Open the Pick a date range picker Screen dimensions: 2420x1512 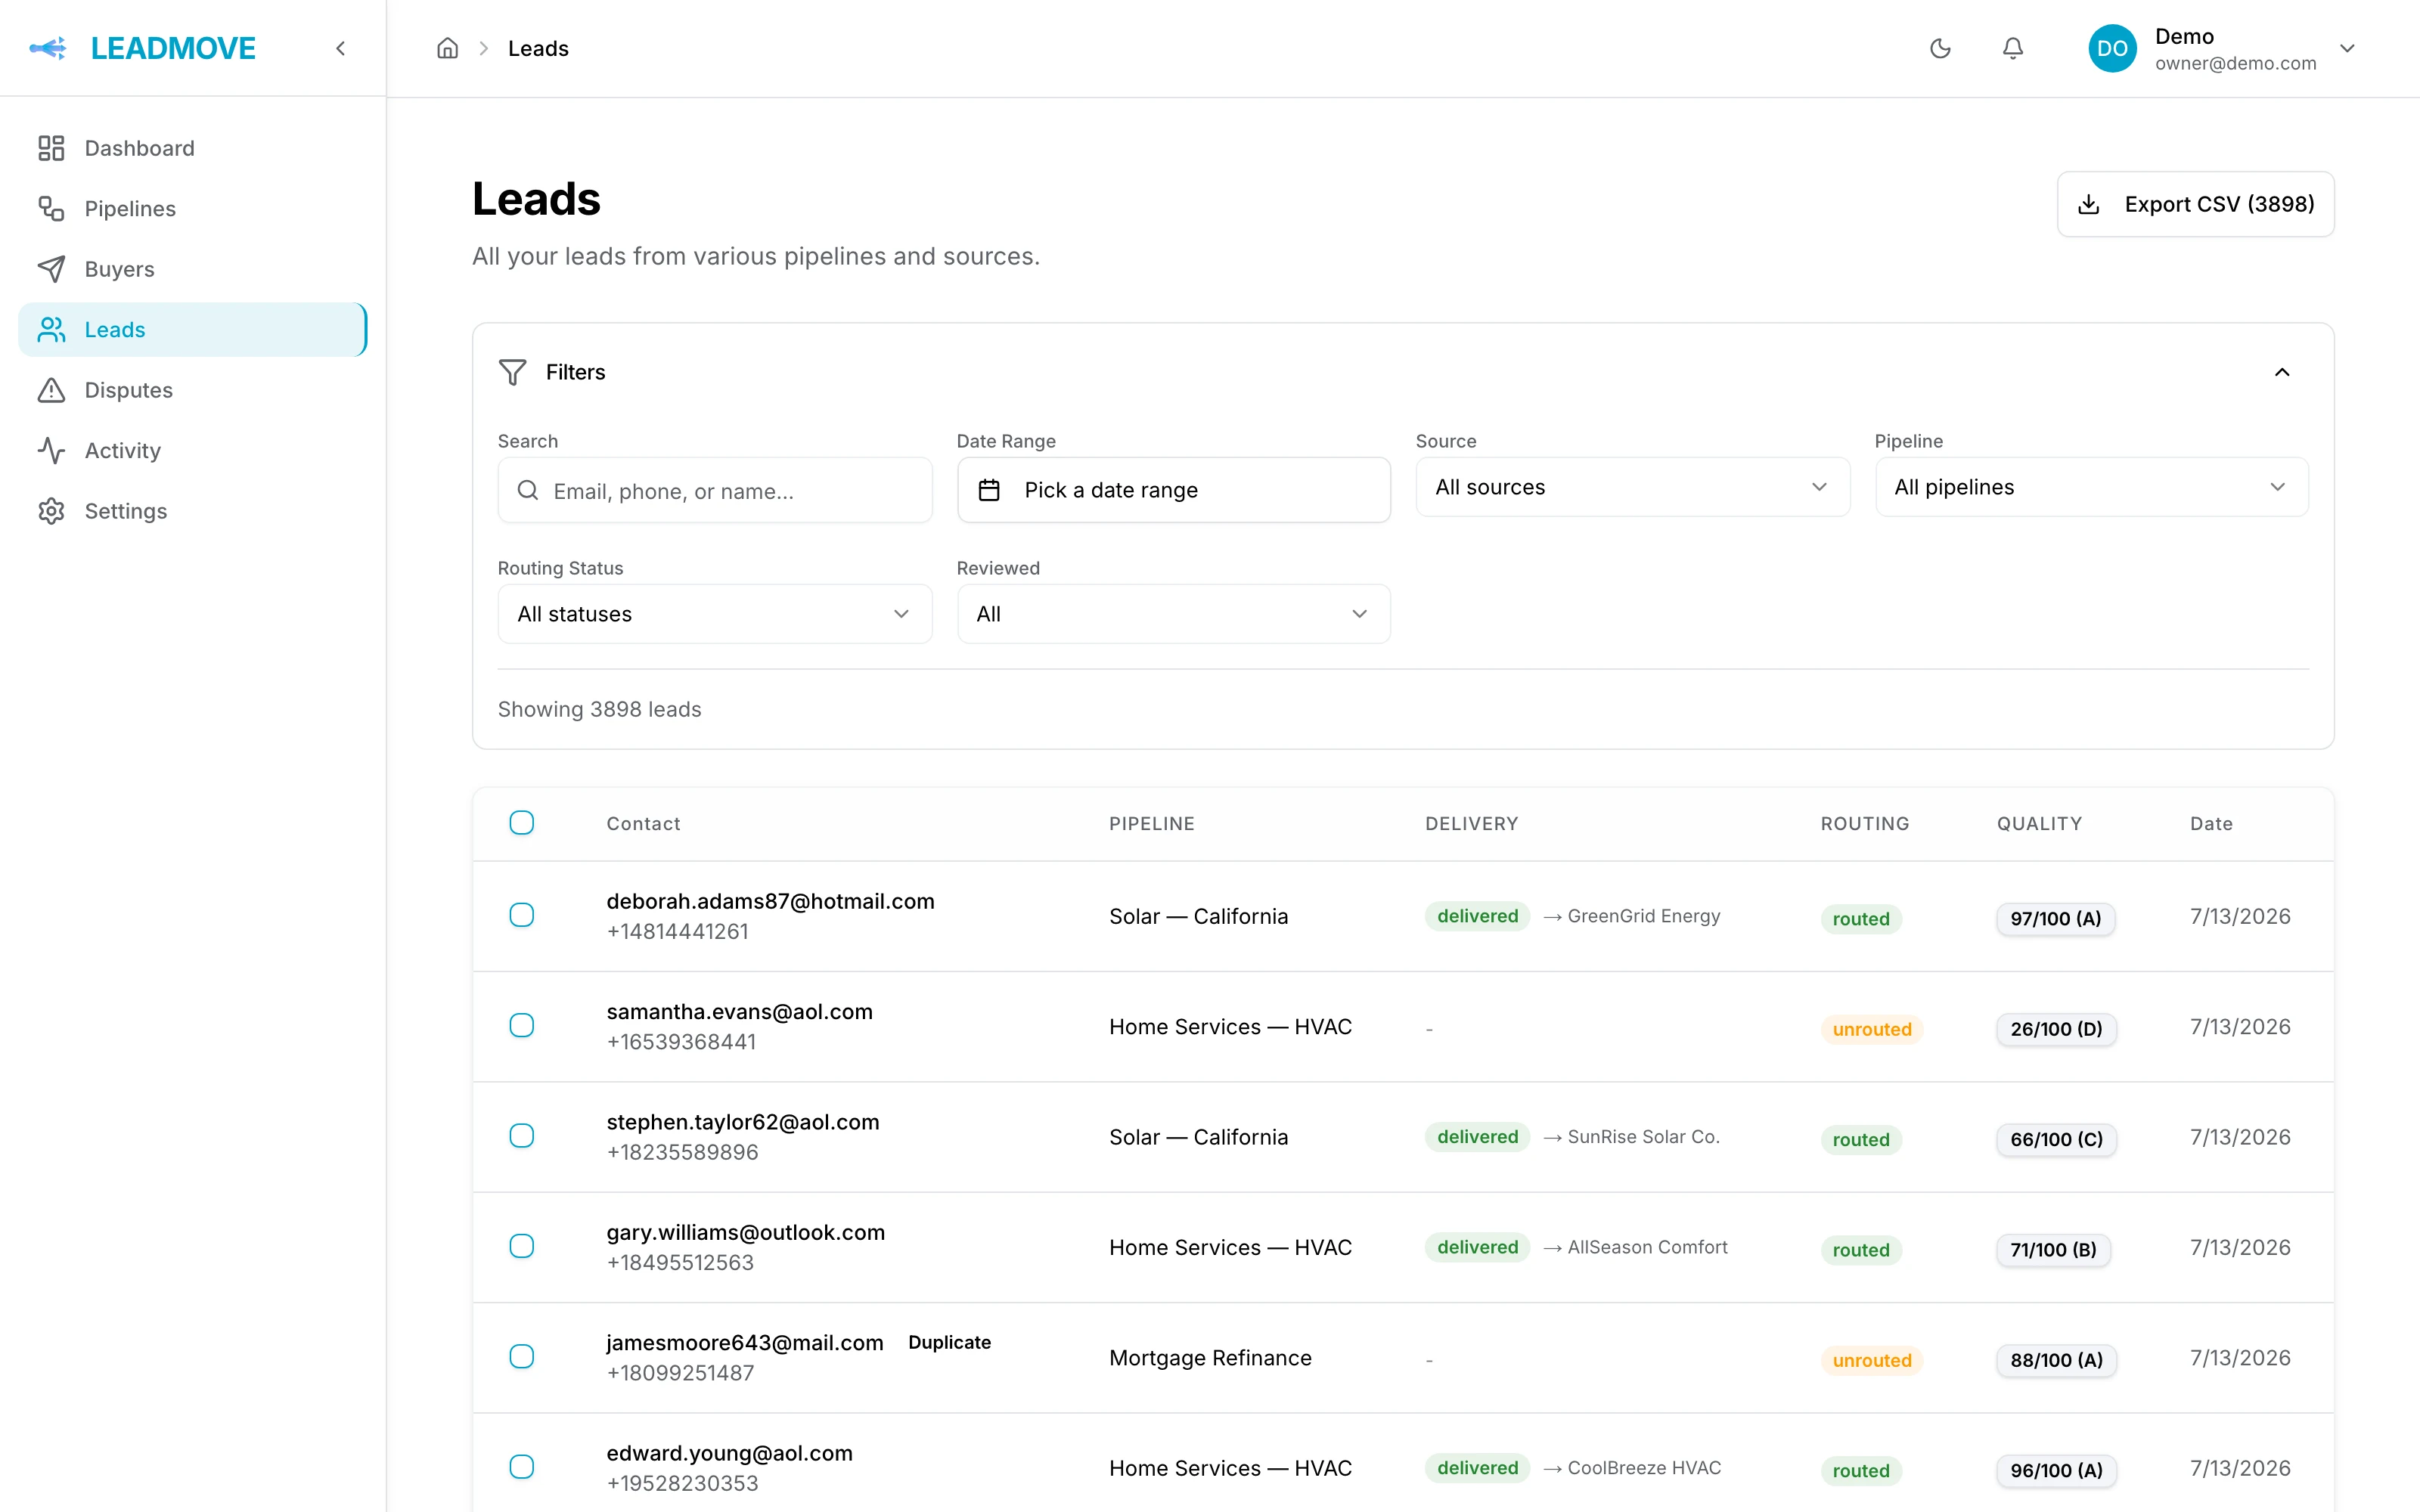click(x=1173, y=490)
